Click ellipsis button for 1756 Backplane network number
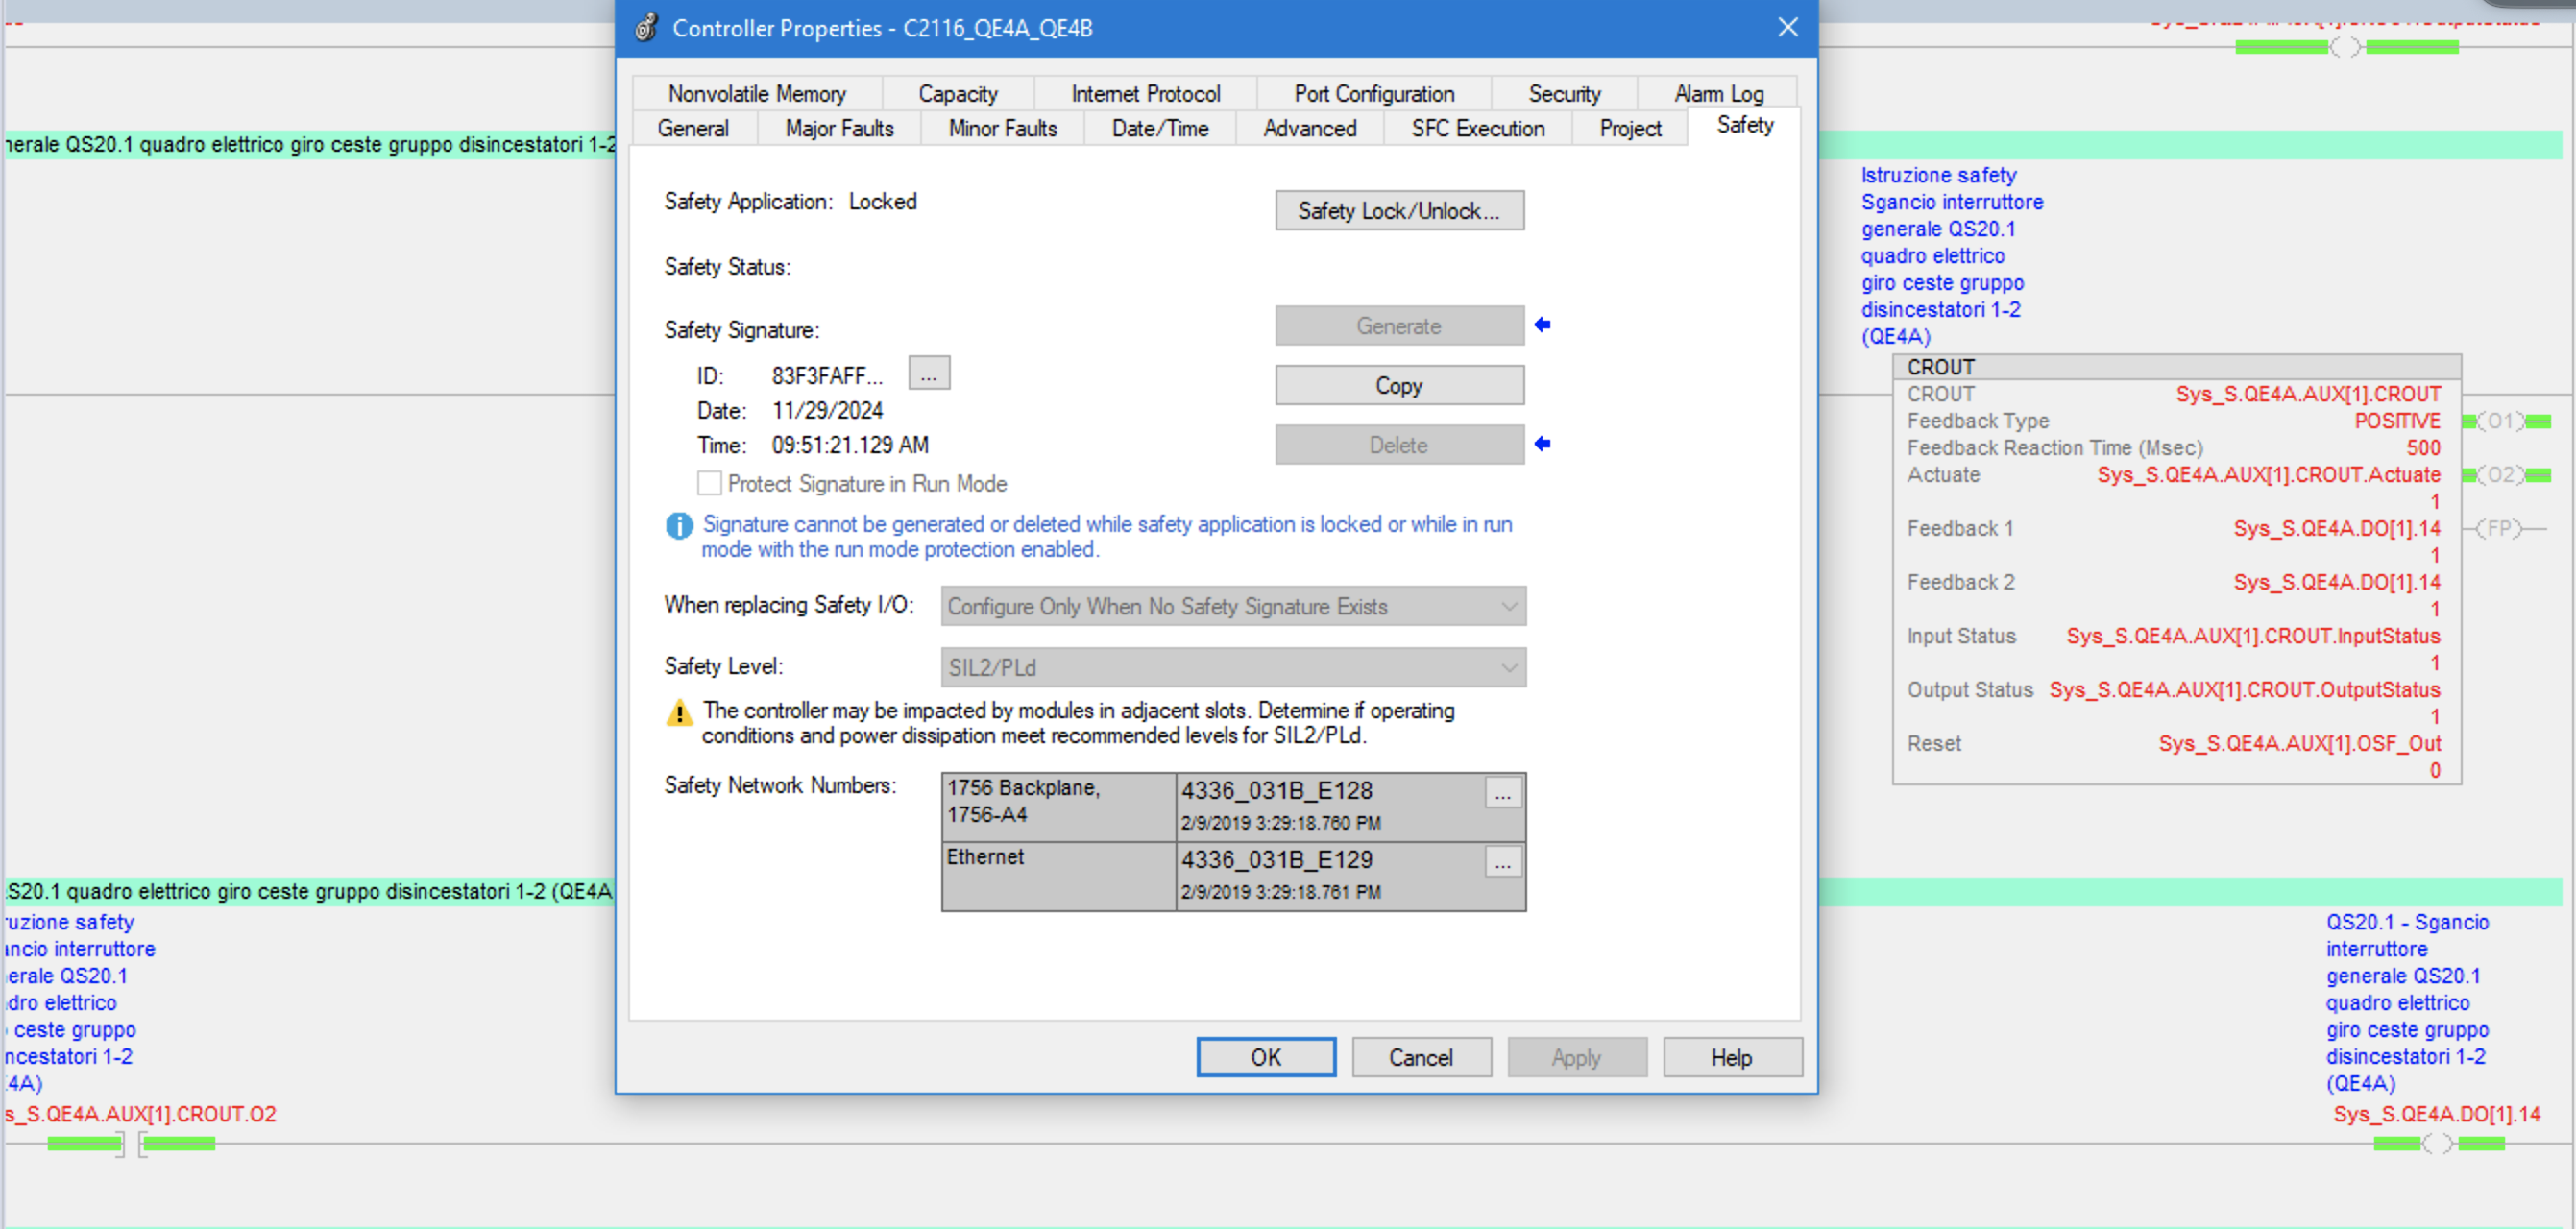Screen dimensions: 2576x1229 1502,794
